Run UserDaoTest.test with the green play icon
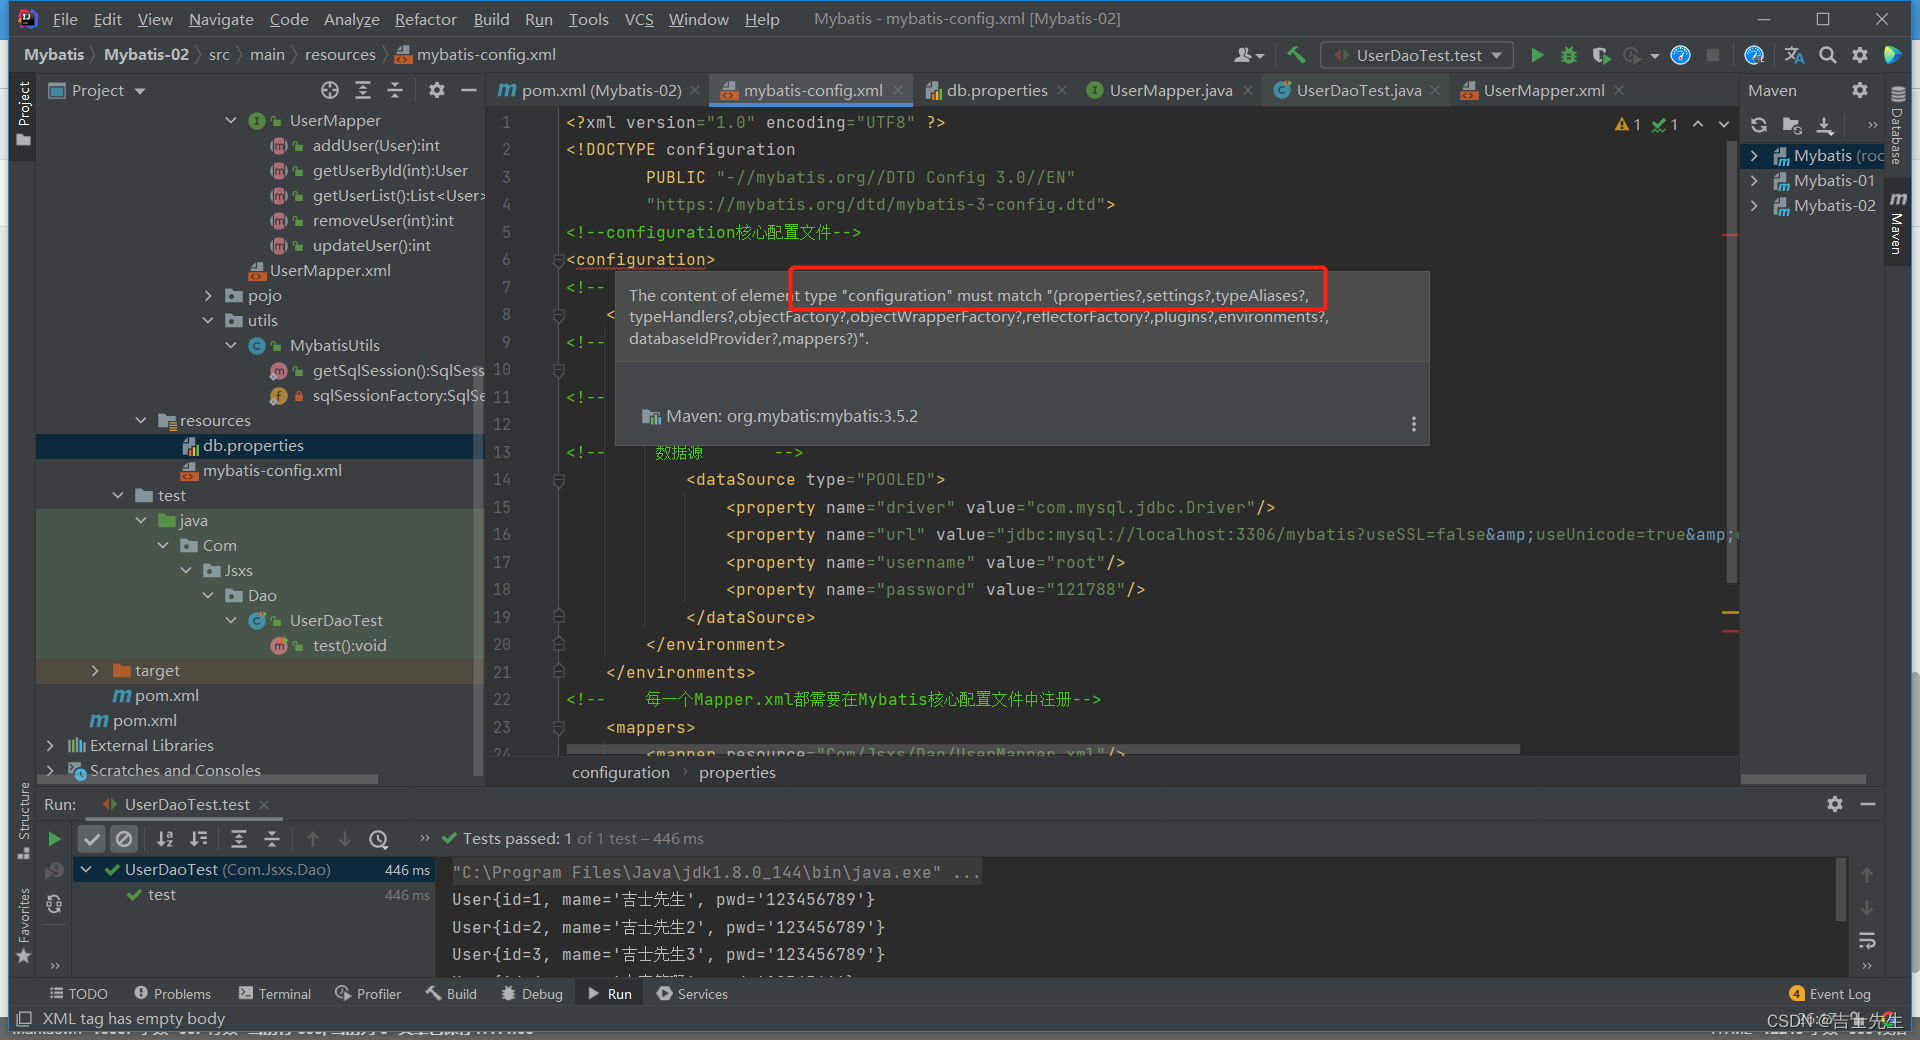This screenshot has height=1040, width=1920. pyautogui.click(x=1537, y=55)
